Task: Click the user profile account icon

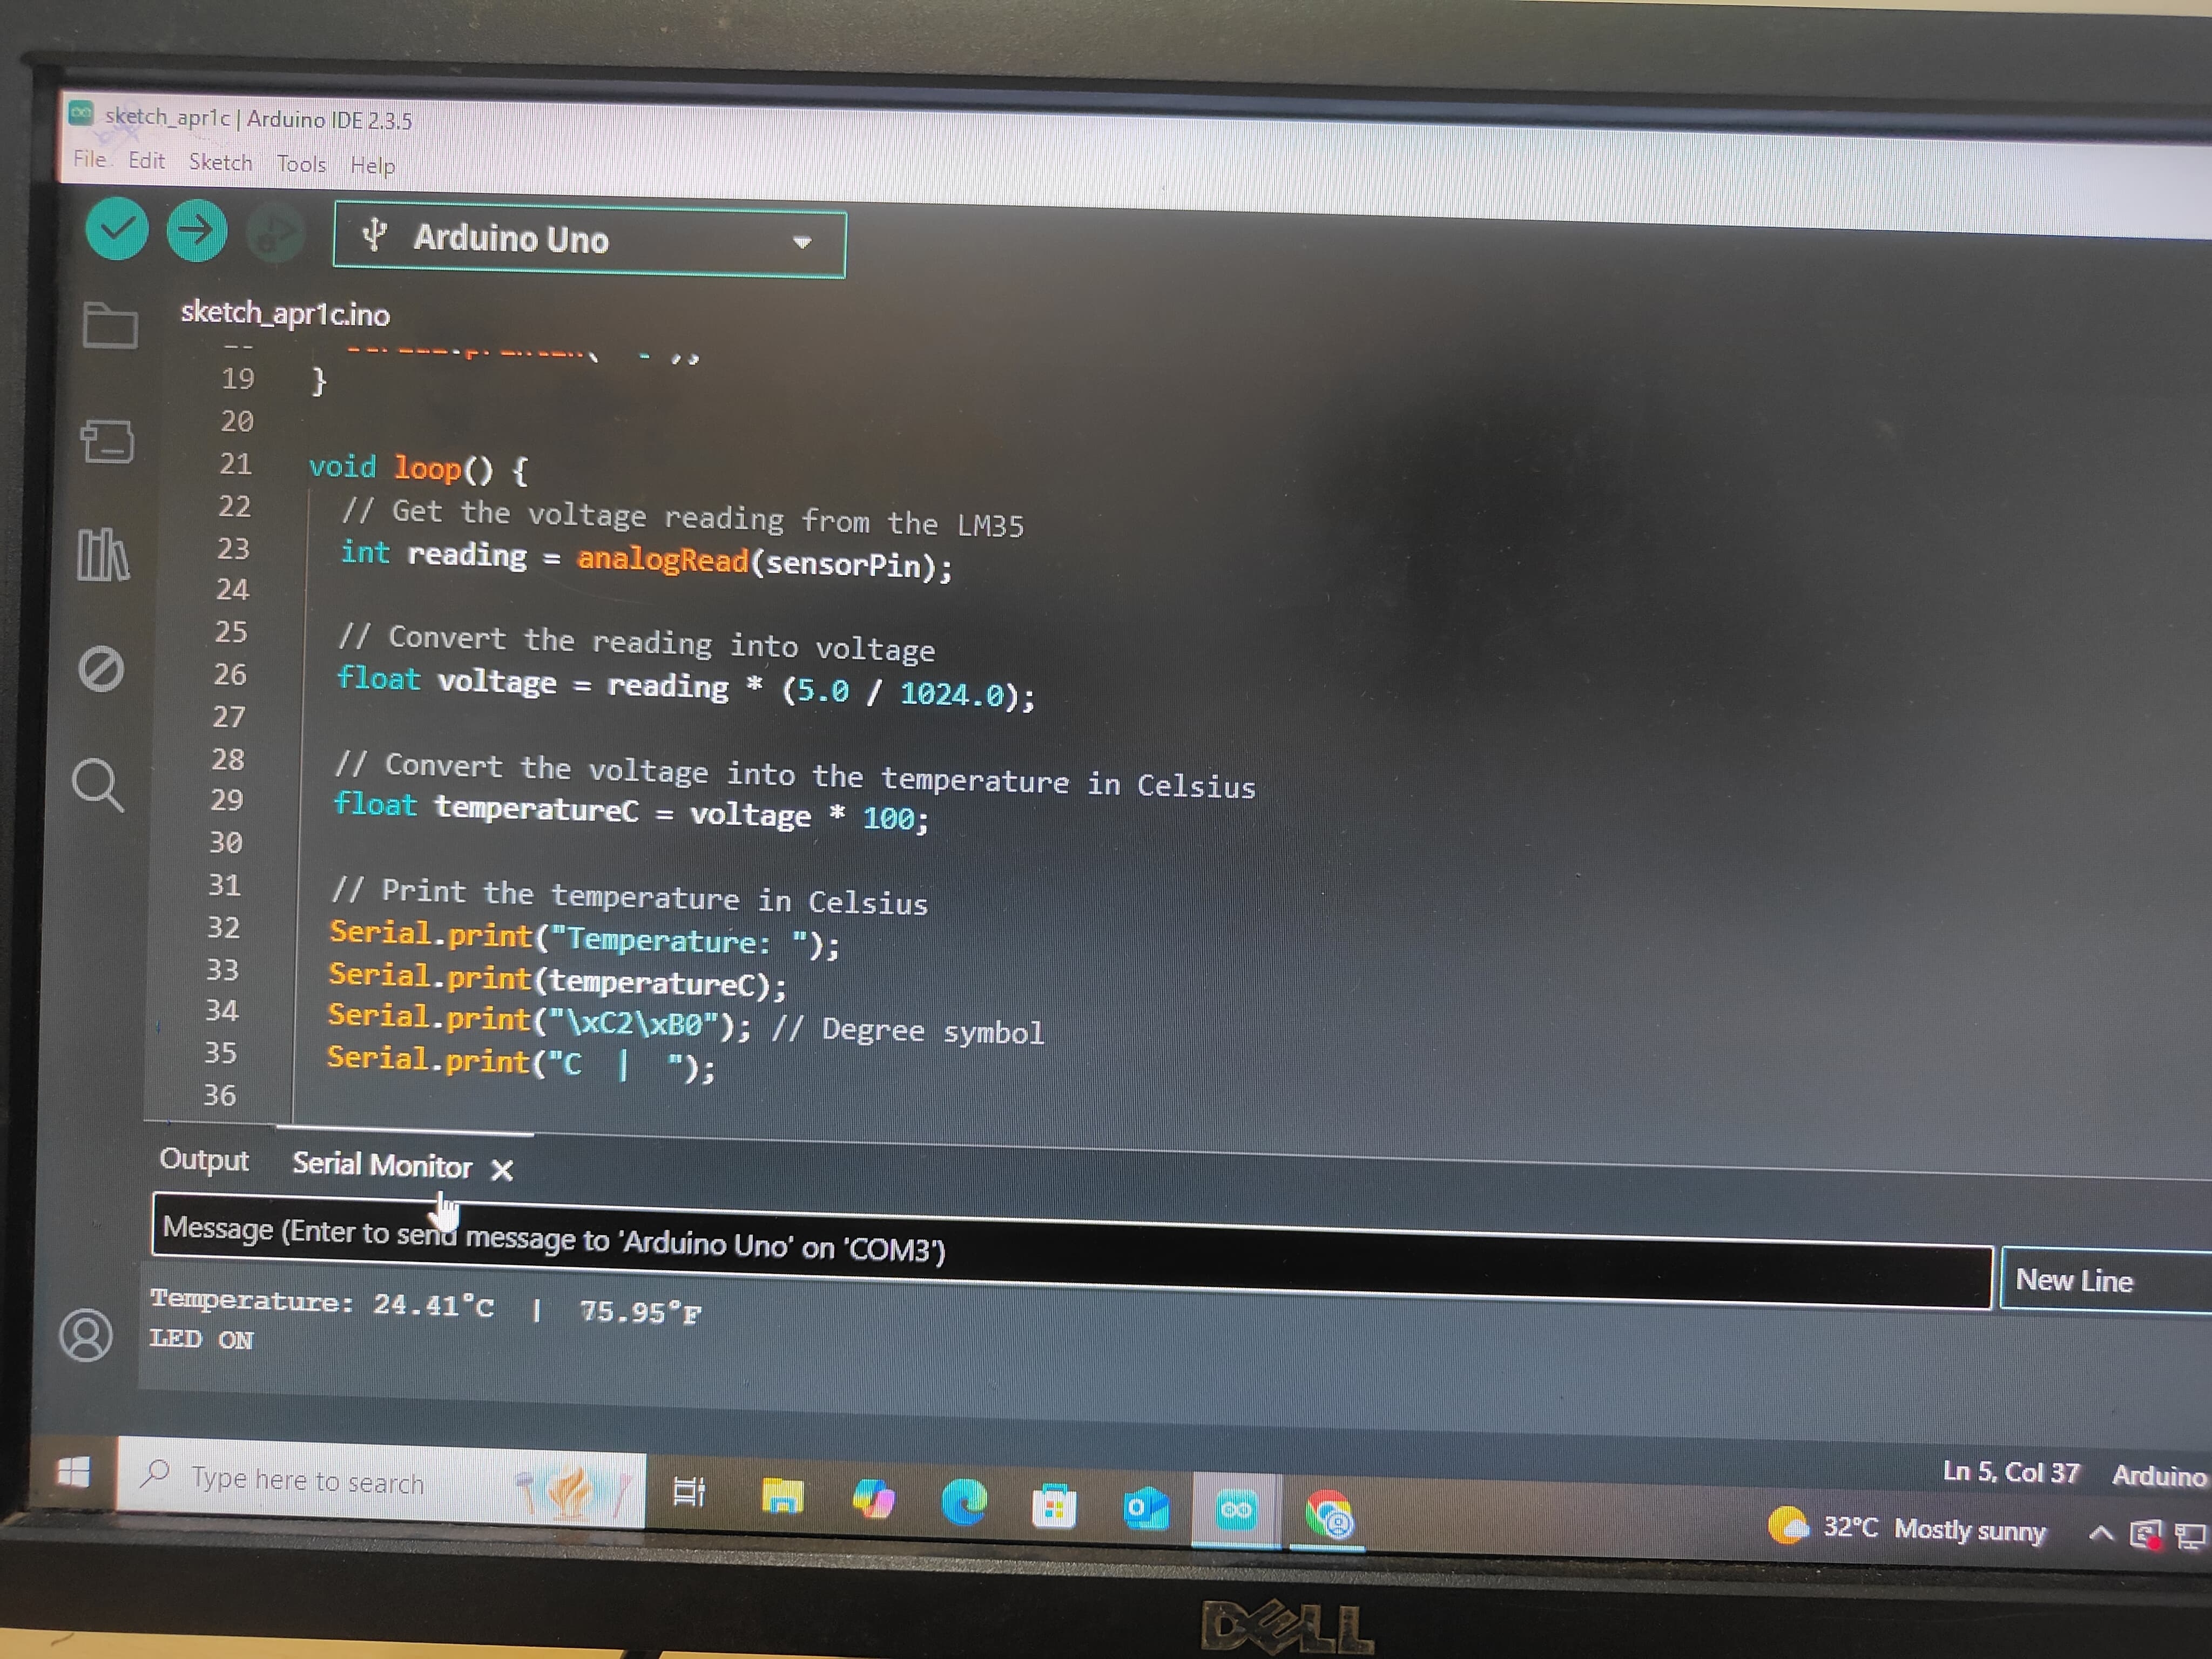Action: click(x=86, y=1335)
